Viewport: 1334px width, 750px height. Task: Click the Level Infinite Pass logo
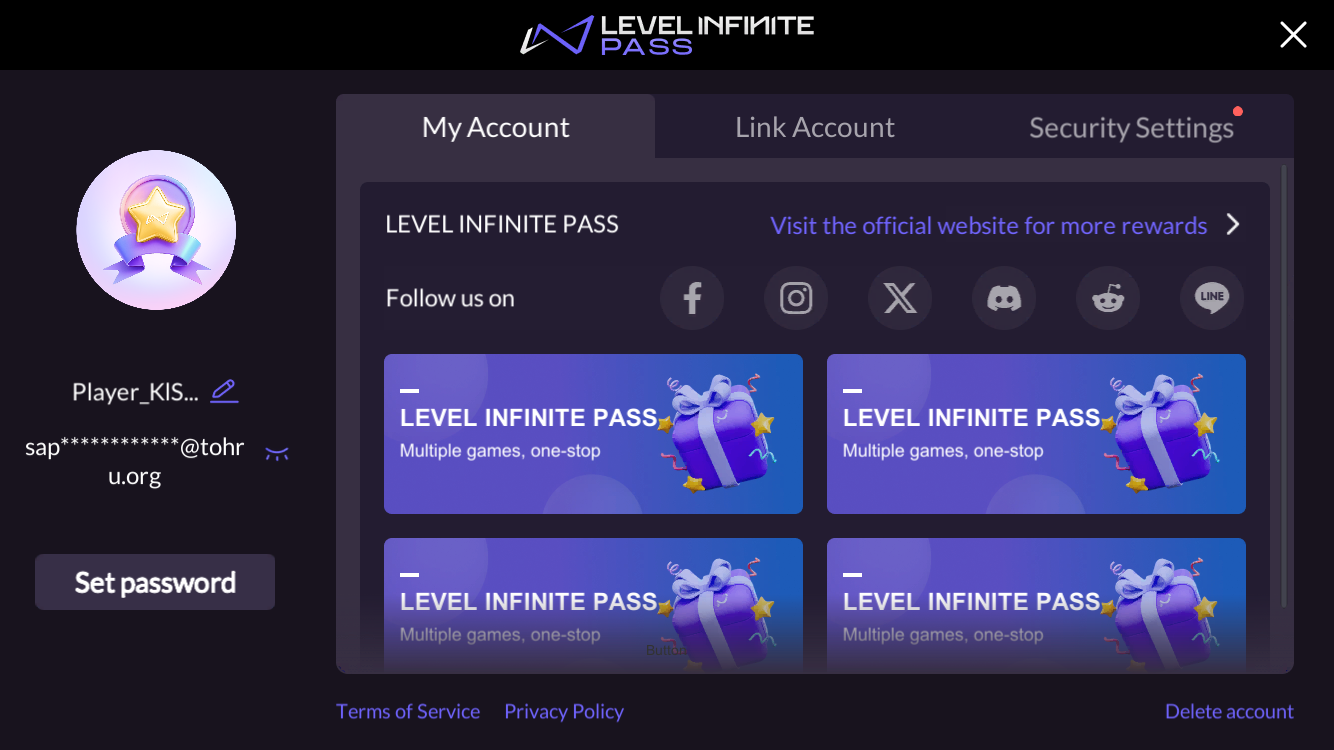tap(667, 34)
